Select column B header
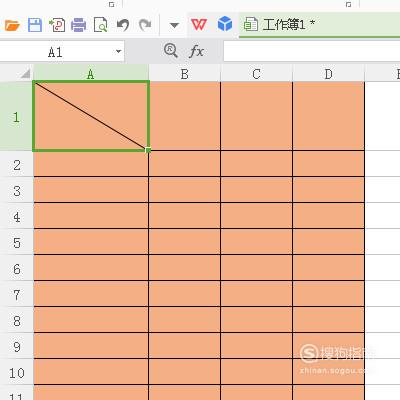The width and height of the screenshot is (400, 400). coord(185,74)
